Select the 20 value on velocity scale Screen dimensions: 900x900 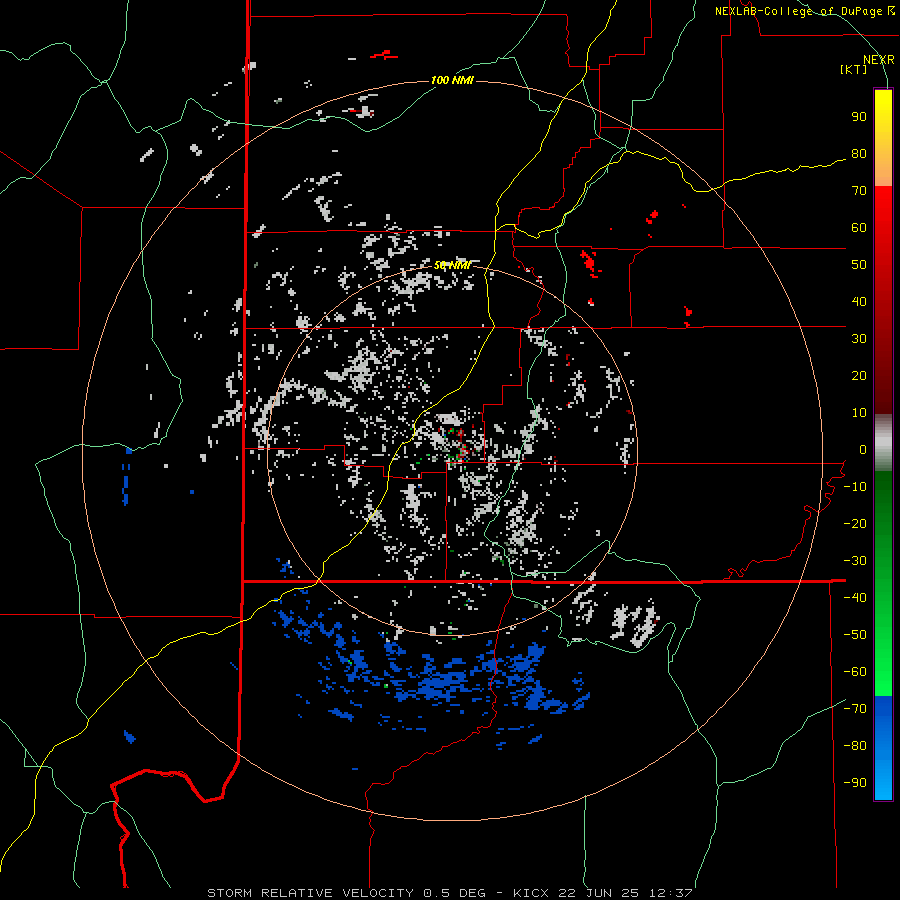coord(859,375)
